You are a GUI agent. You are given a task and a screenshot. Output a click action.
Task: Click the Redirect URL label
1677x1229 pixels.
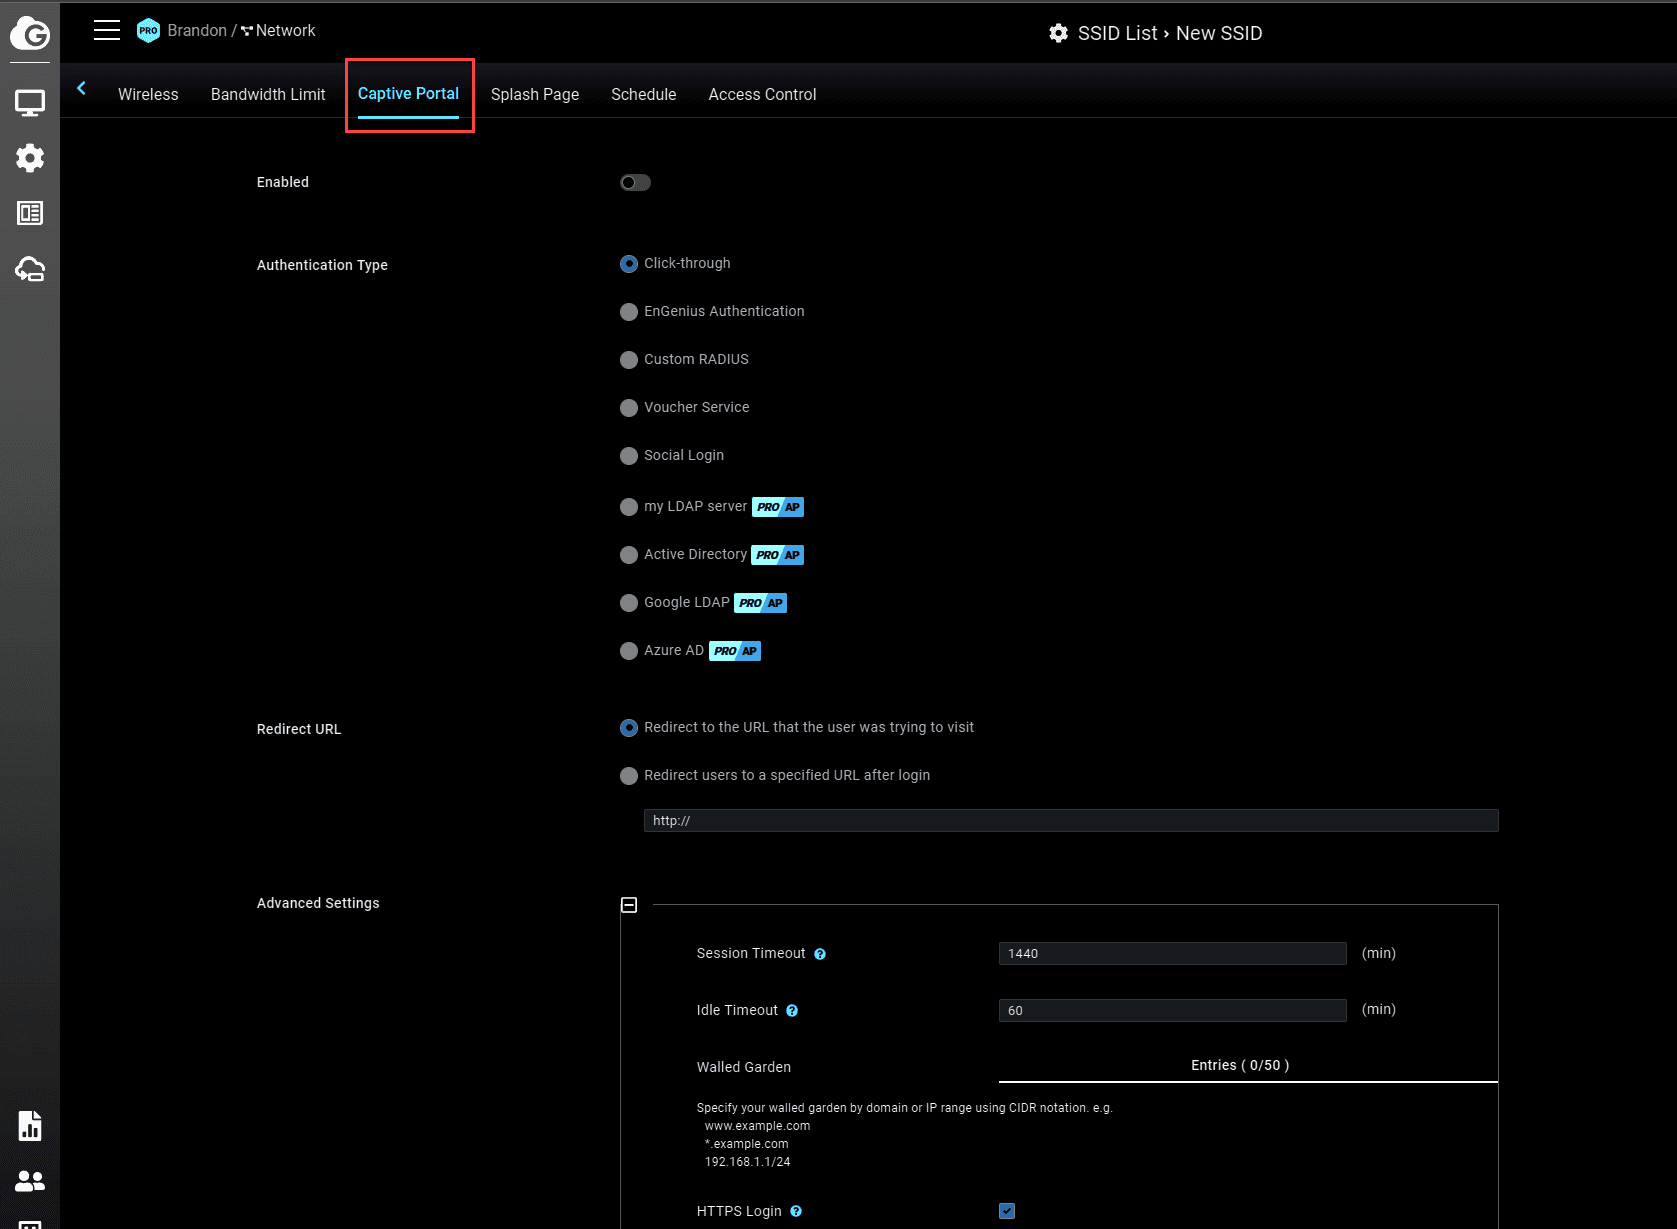[299, 729]
